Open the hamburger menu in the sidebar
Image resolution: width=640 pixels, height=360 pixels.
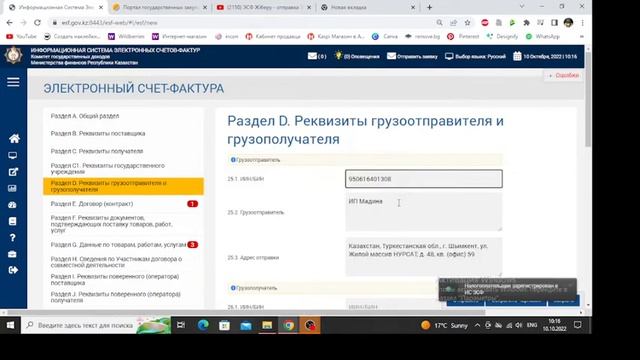(x=13, y=82)
